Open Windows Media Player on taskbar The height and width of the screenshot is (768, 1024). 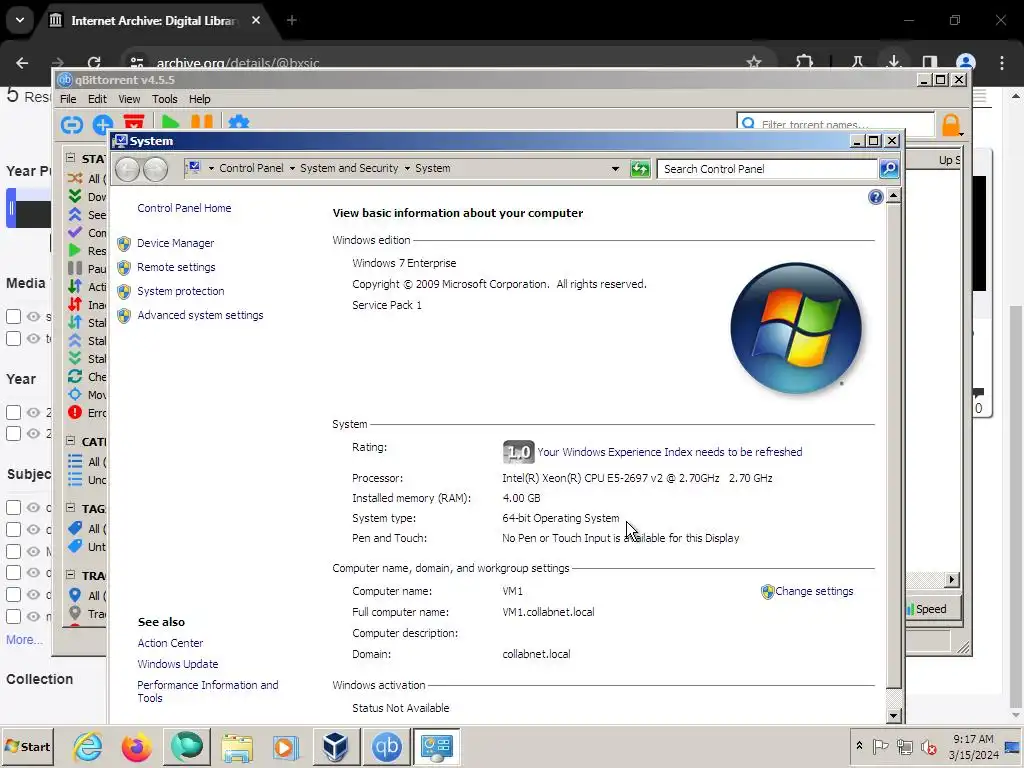tap(285, 747)
